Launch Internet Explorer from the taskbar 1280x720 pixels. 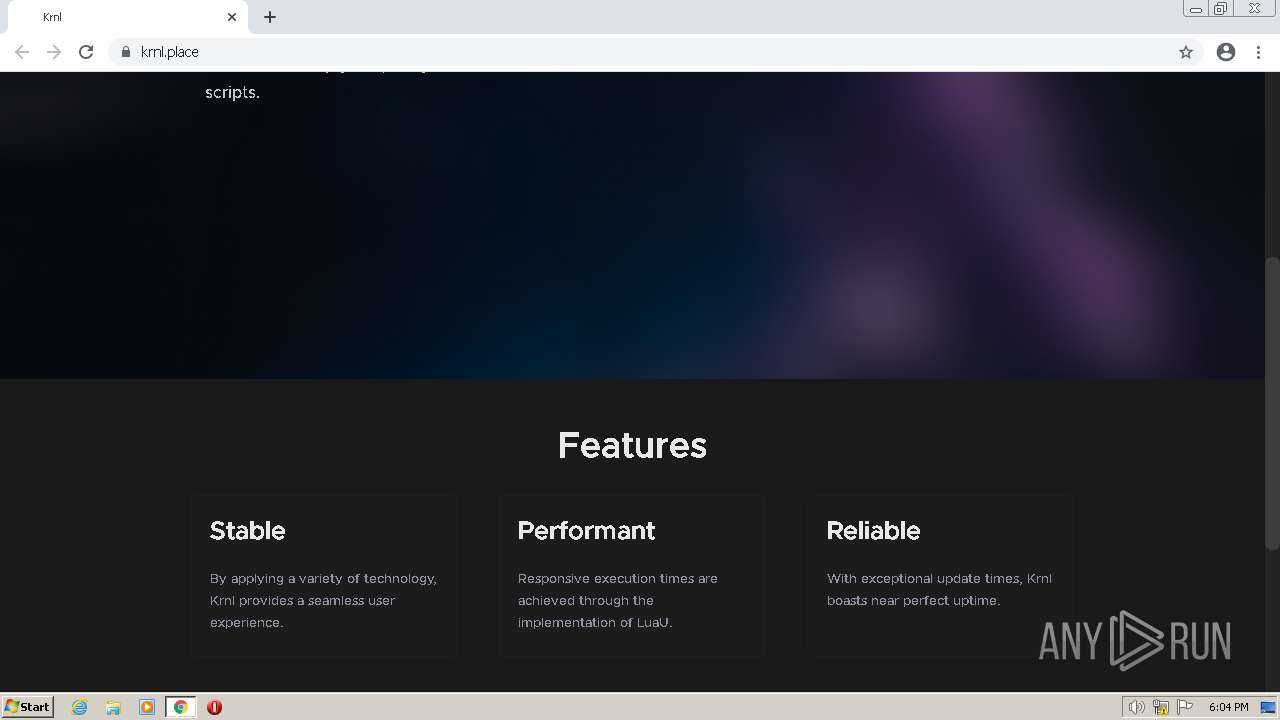point(80,707)
